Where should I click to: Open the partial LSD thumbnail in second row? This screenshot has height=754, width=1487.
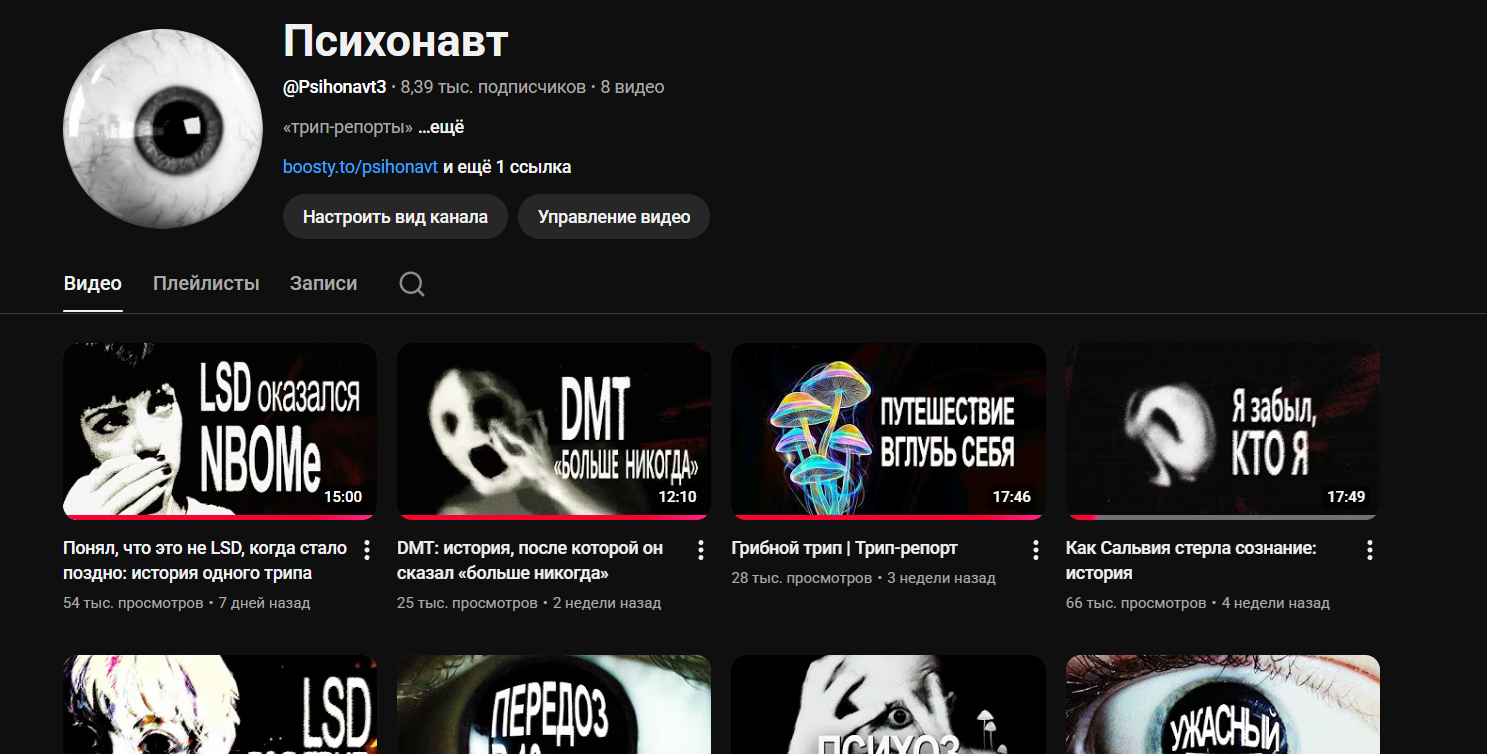pos(220,704)
